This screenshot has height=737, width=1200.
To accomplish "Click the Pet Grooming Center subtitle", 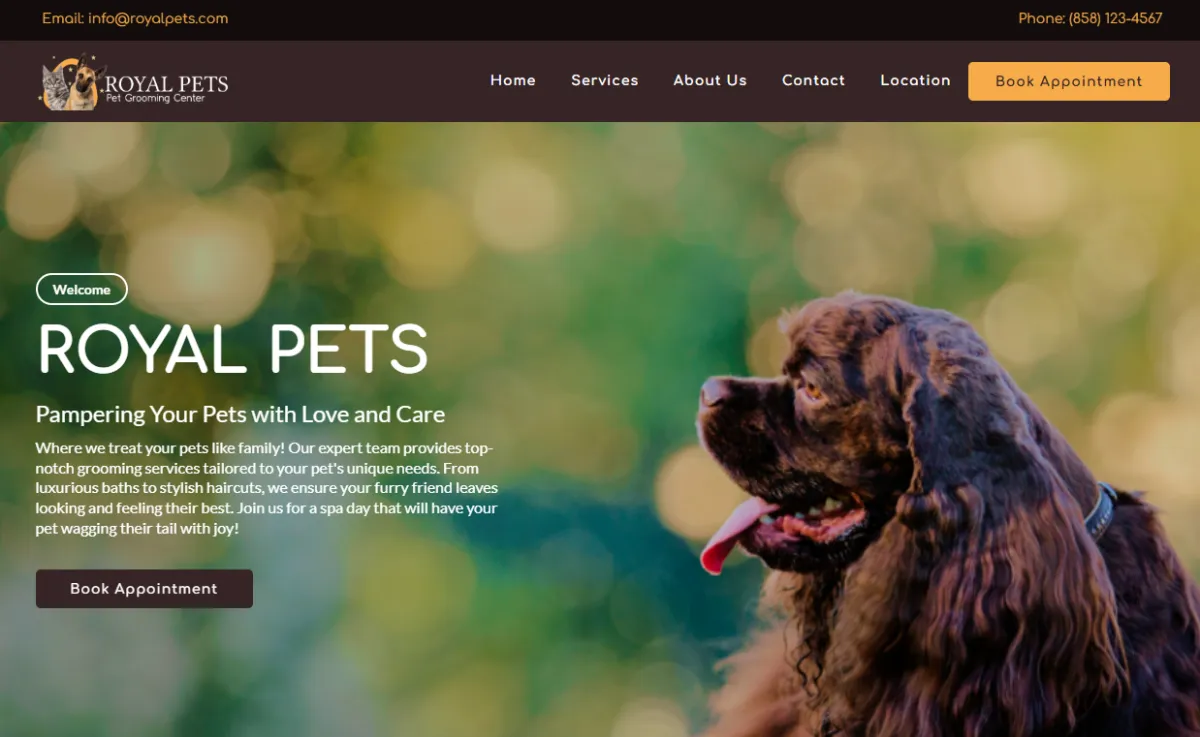I will tap(155, 99).
